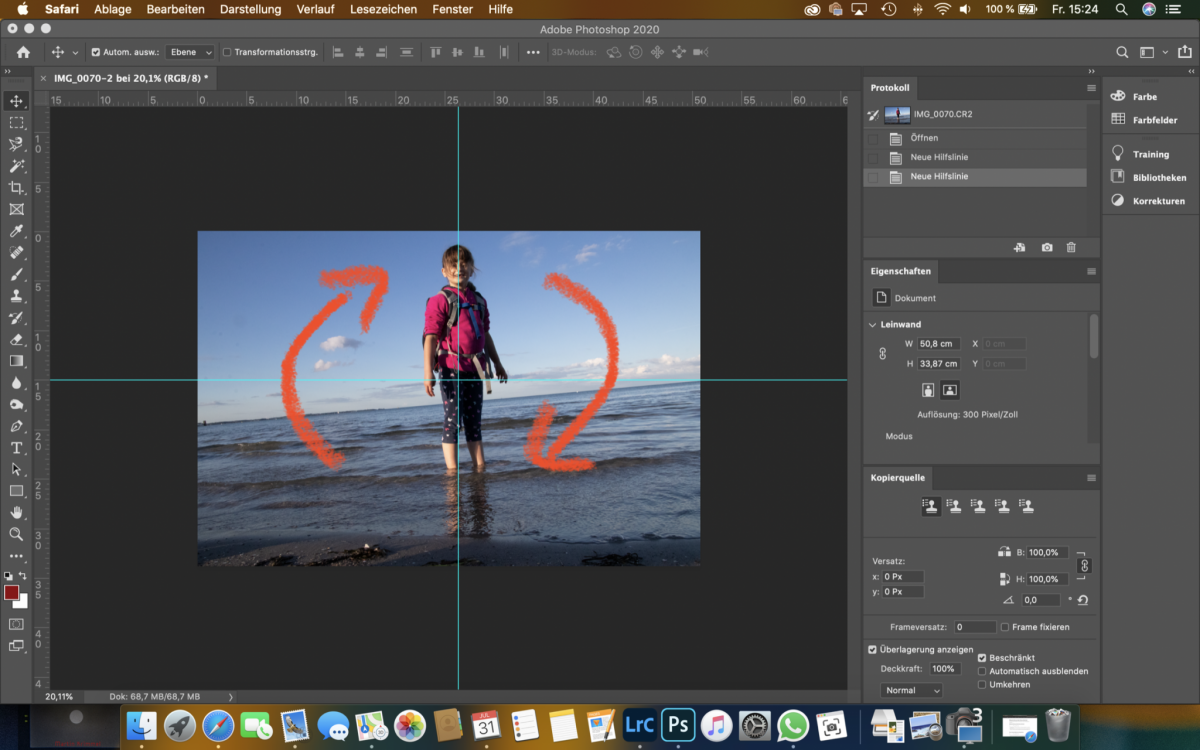Click the foreground color swatch

[11, 594]
